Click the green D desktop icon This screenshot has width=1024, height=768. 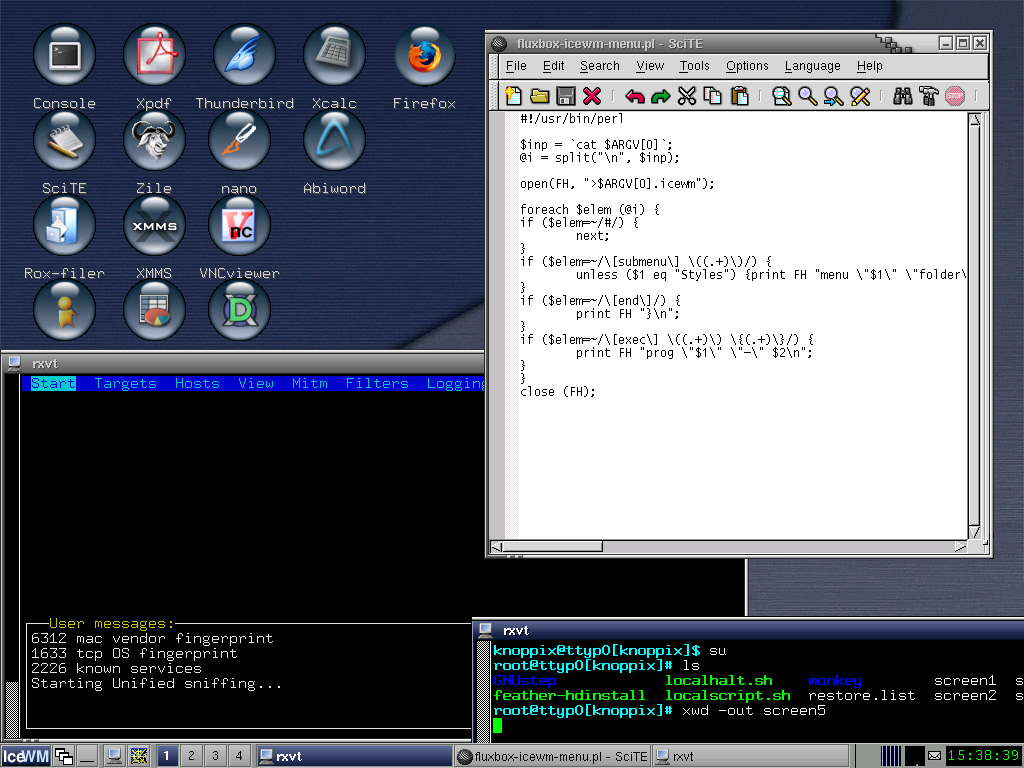(239, 310)
